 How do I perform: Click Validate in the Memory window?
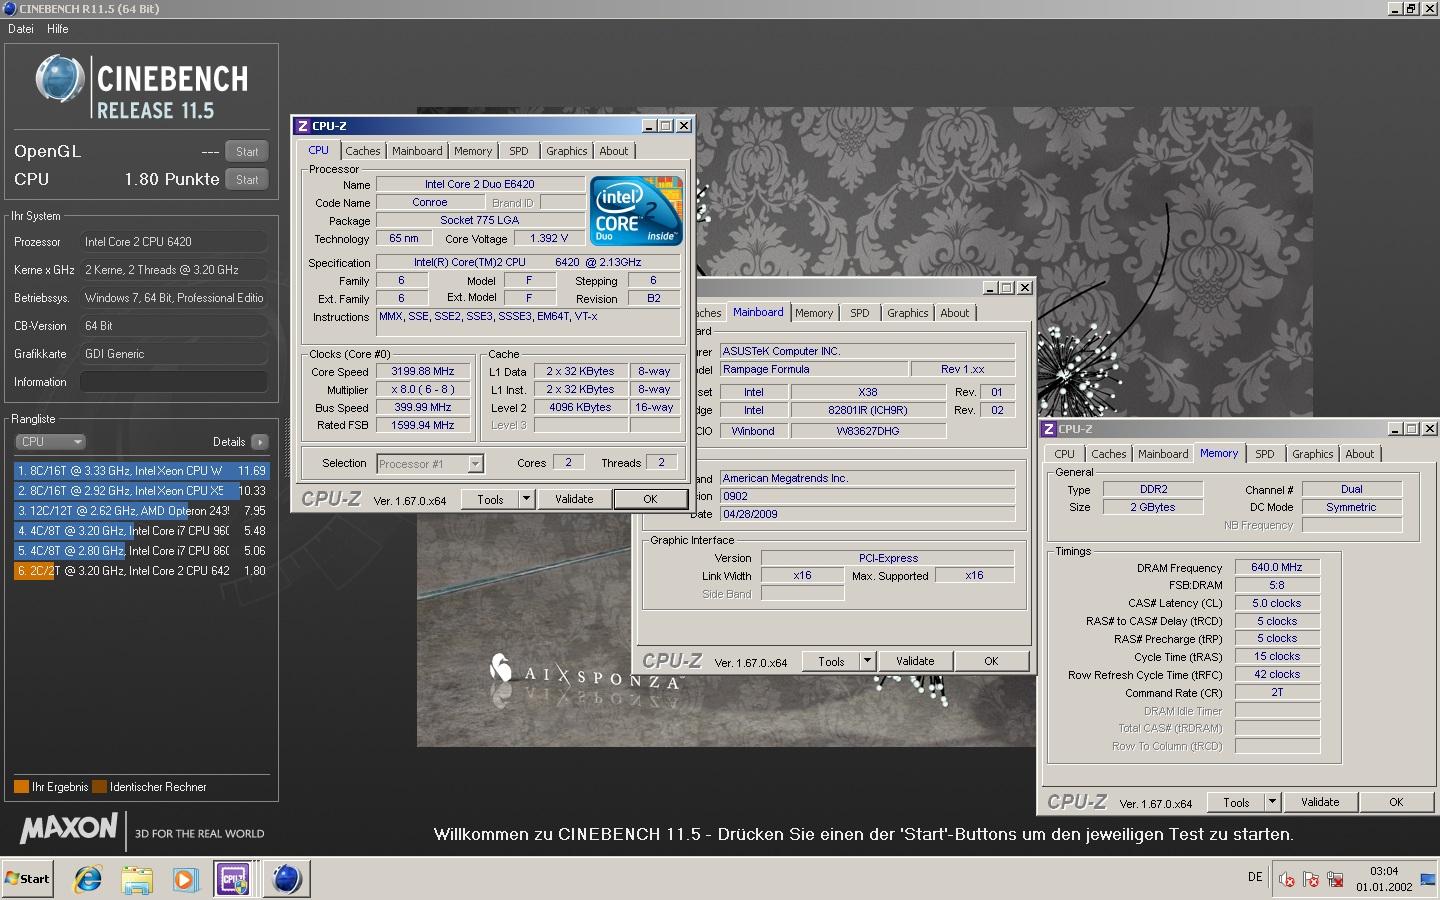click(x=1320, y=802)
